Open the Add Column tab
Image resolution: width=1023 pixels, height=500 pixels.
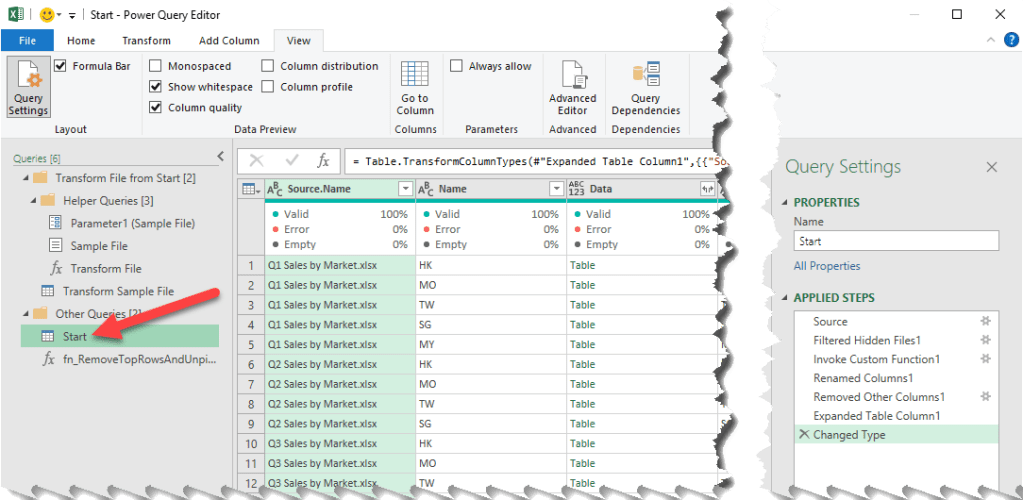tap(229, 41)
